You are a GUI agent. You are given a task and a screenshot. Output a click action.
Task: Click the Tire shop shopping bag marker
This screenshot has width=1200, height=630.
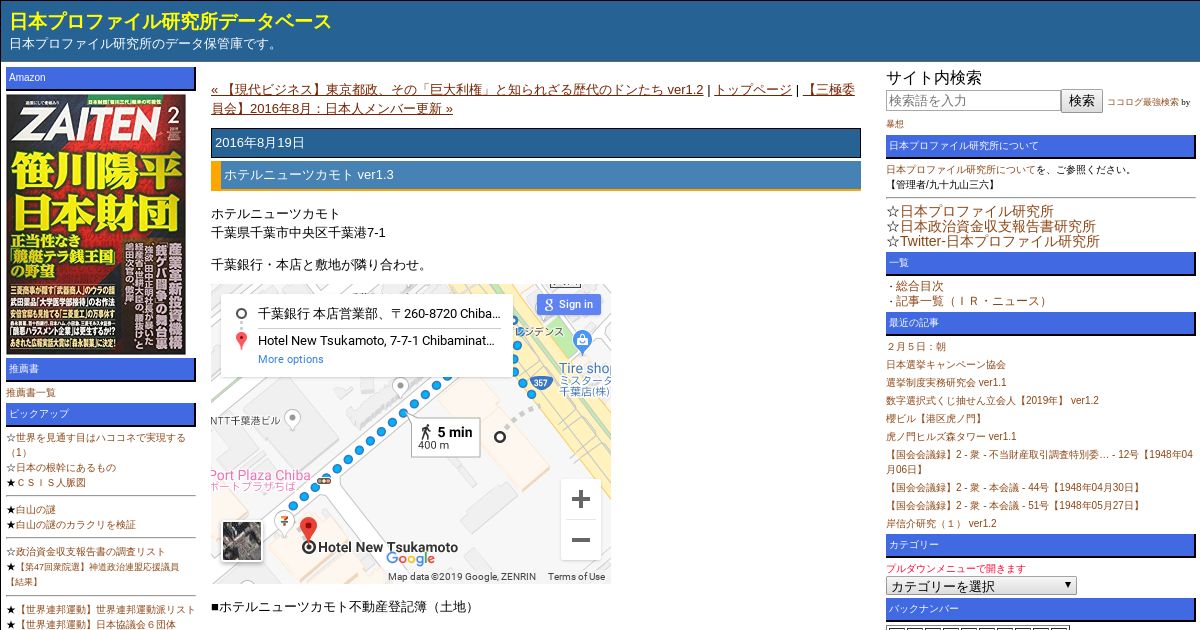pos(583,343)
